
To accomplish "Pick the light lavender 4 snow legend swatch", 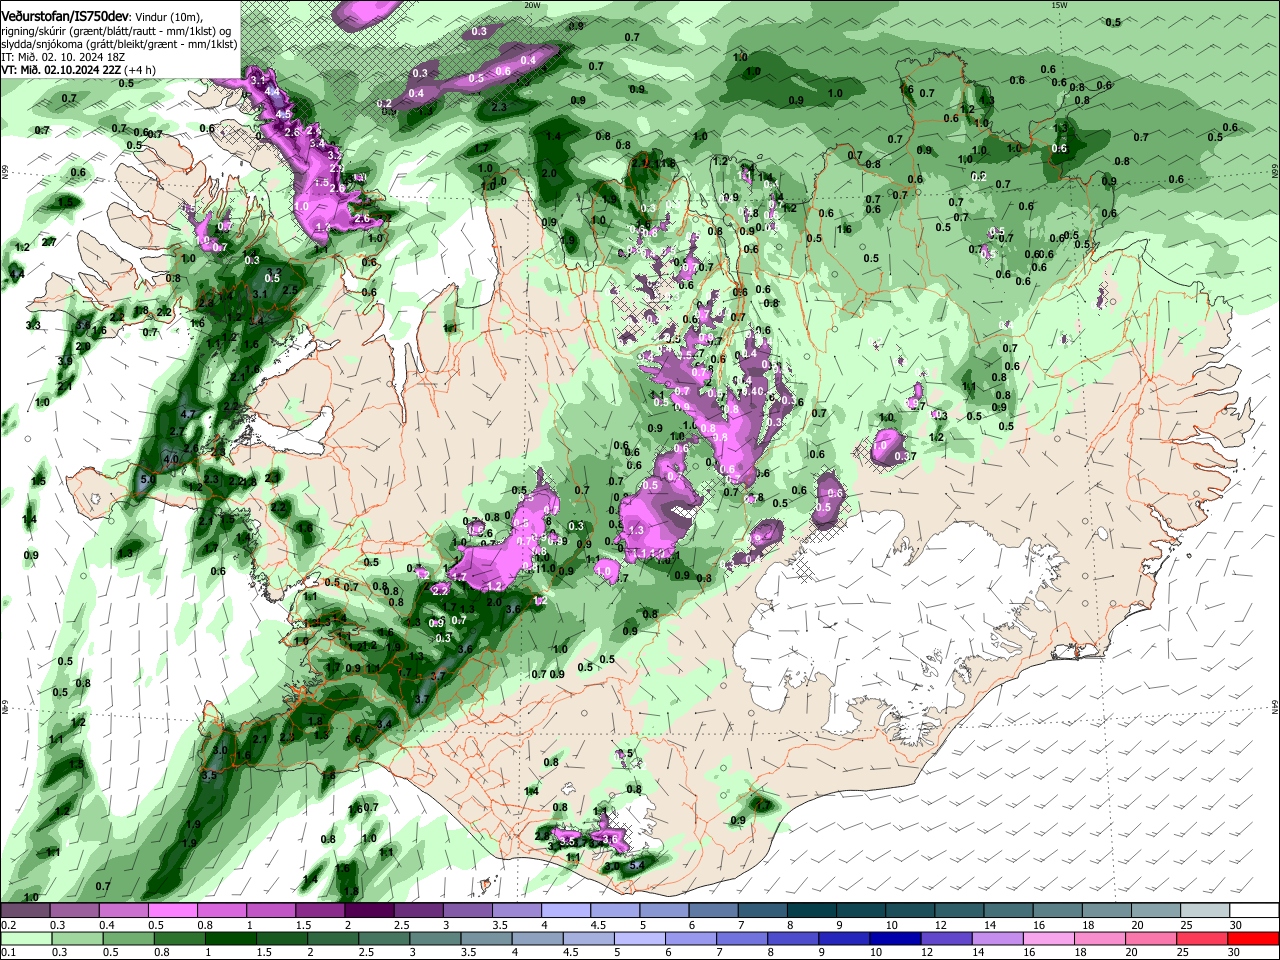I will (566, 910).
